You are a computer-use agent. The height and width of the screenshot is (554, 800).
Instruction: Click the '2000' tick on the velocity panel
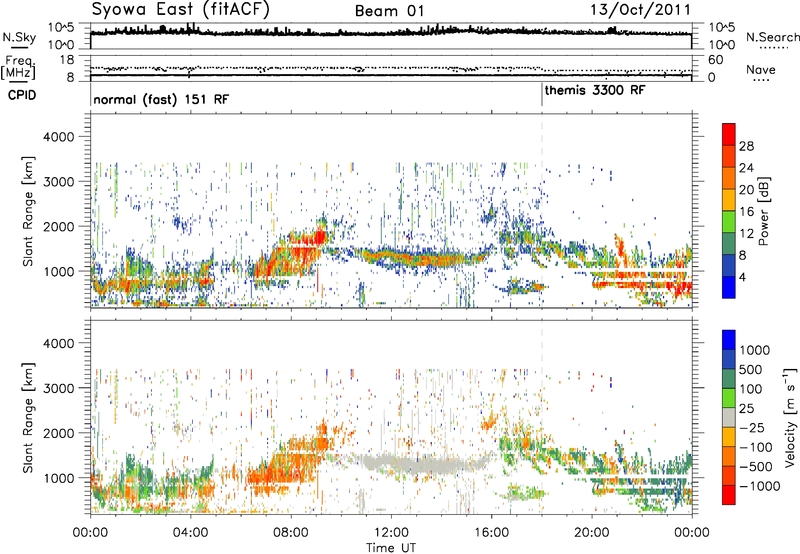[58, 433]
